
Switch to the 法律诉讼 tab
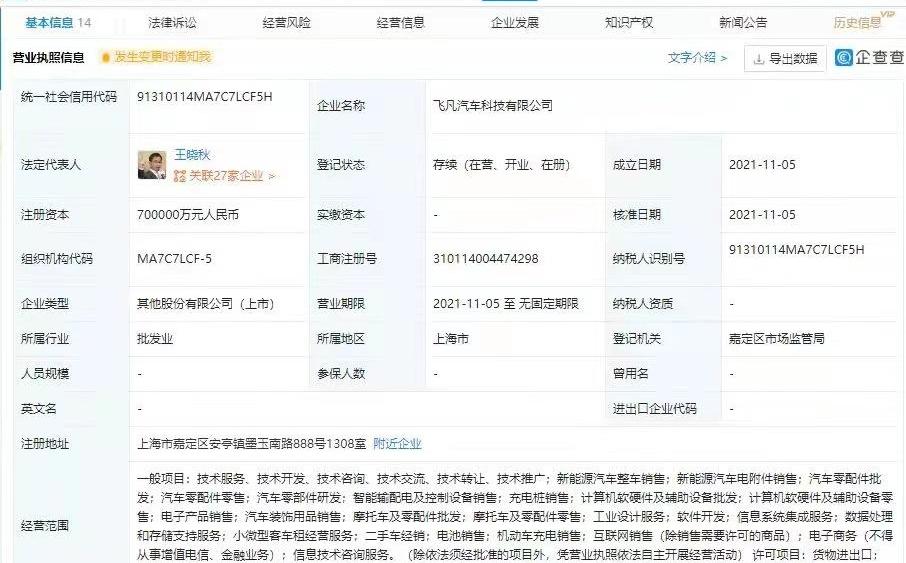click(172, 22)
